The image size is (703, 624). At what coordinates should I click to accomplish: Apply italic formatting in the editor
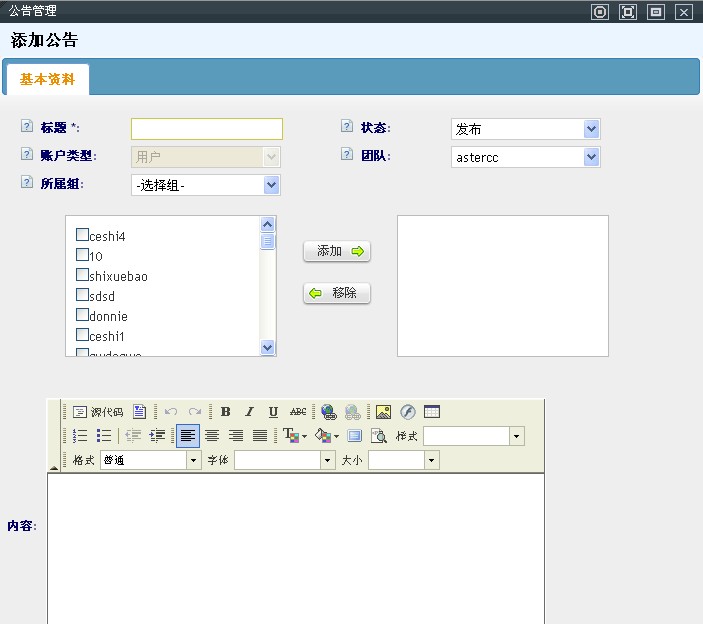249,412
